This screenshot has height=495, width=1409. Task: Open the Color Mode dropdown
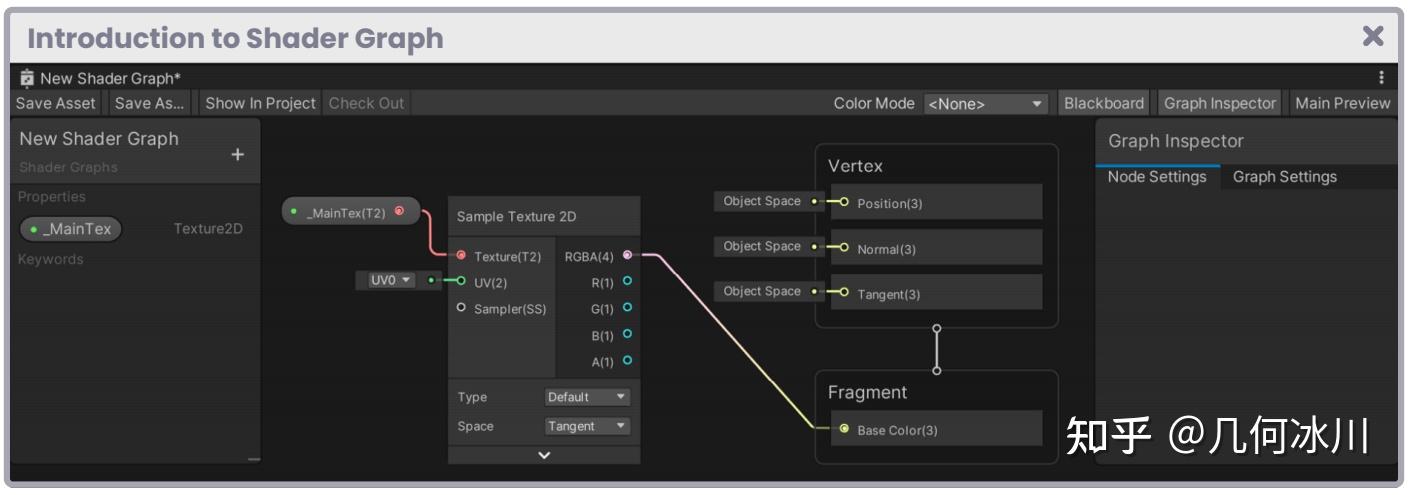coord(985,103)
